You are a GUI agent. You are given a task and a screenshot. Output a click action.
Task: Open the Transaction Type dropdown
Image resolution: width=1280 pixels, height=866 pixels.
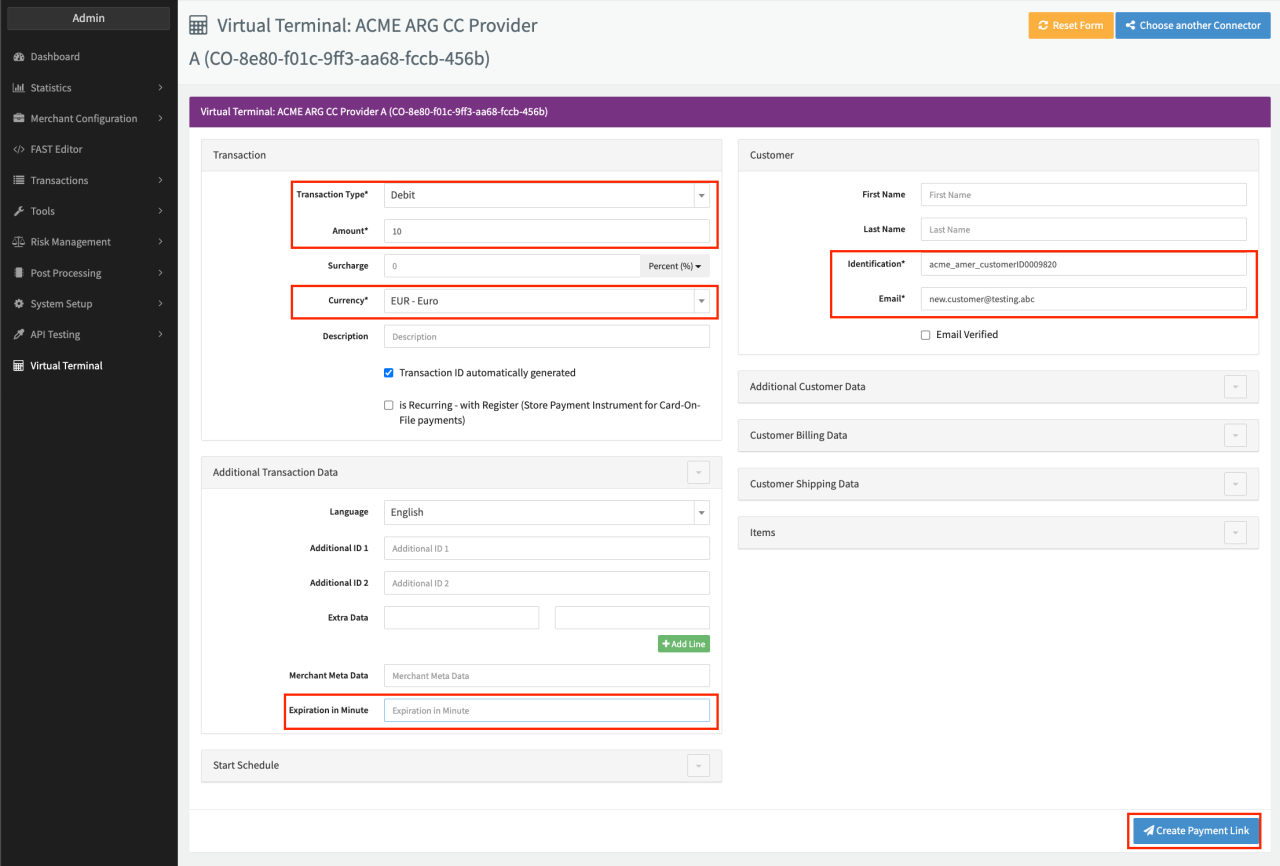click(546, 195)
